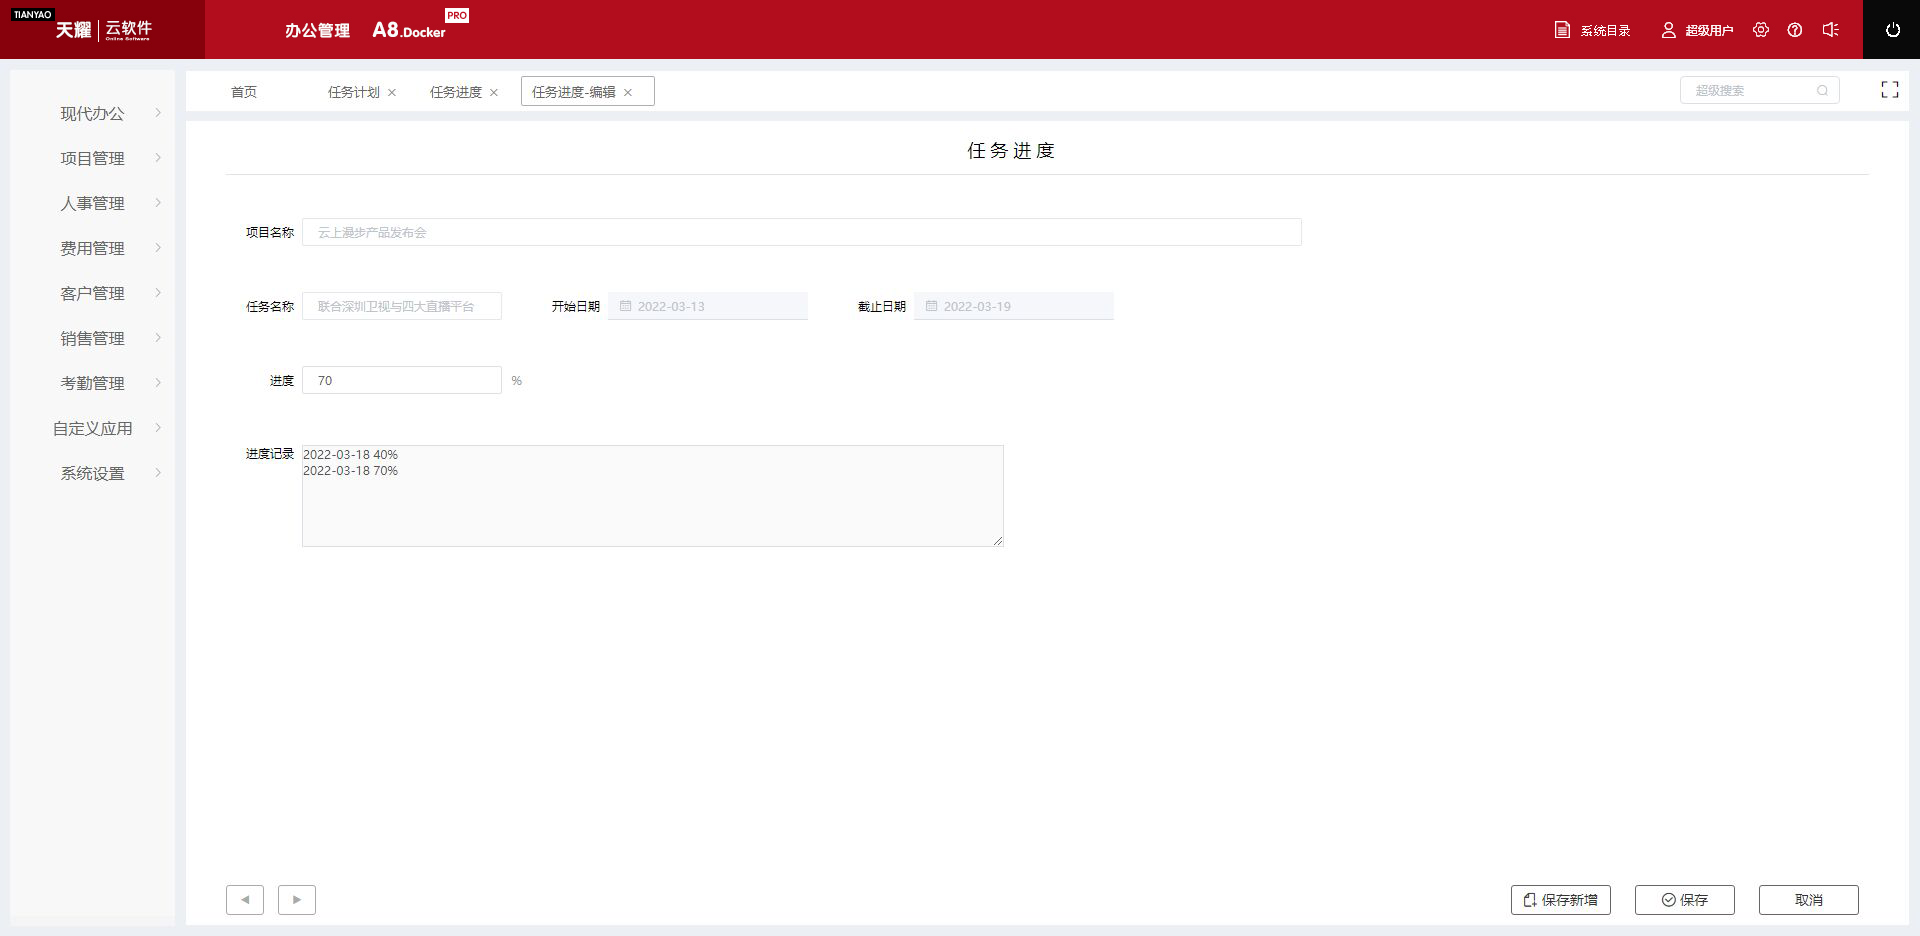
Task: Open the help question mark icon
Action: tap(1795, 30)
